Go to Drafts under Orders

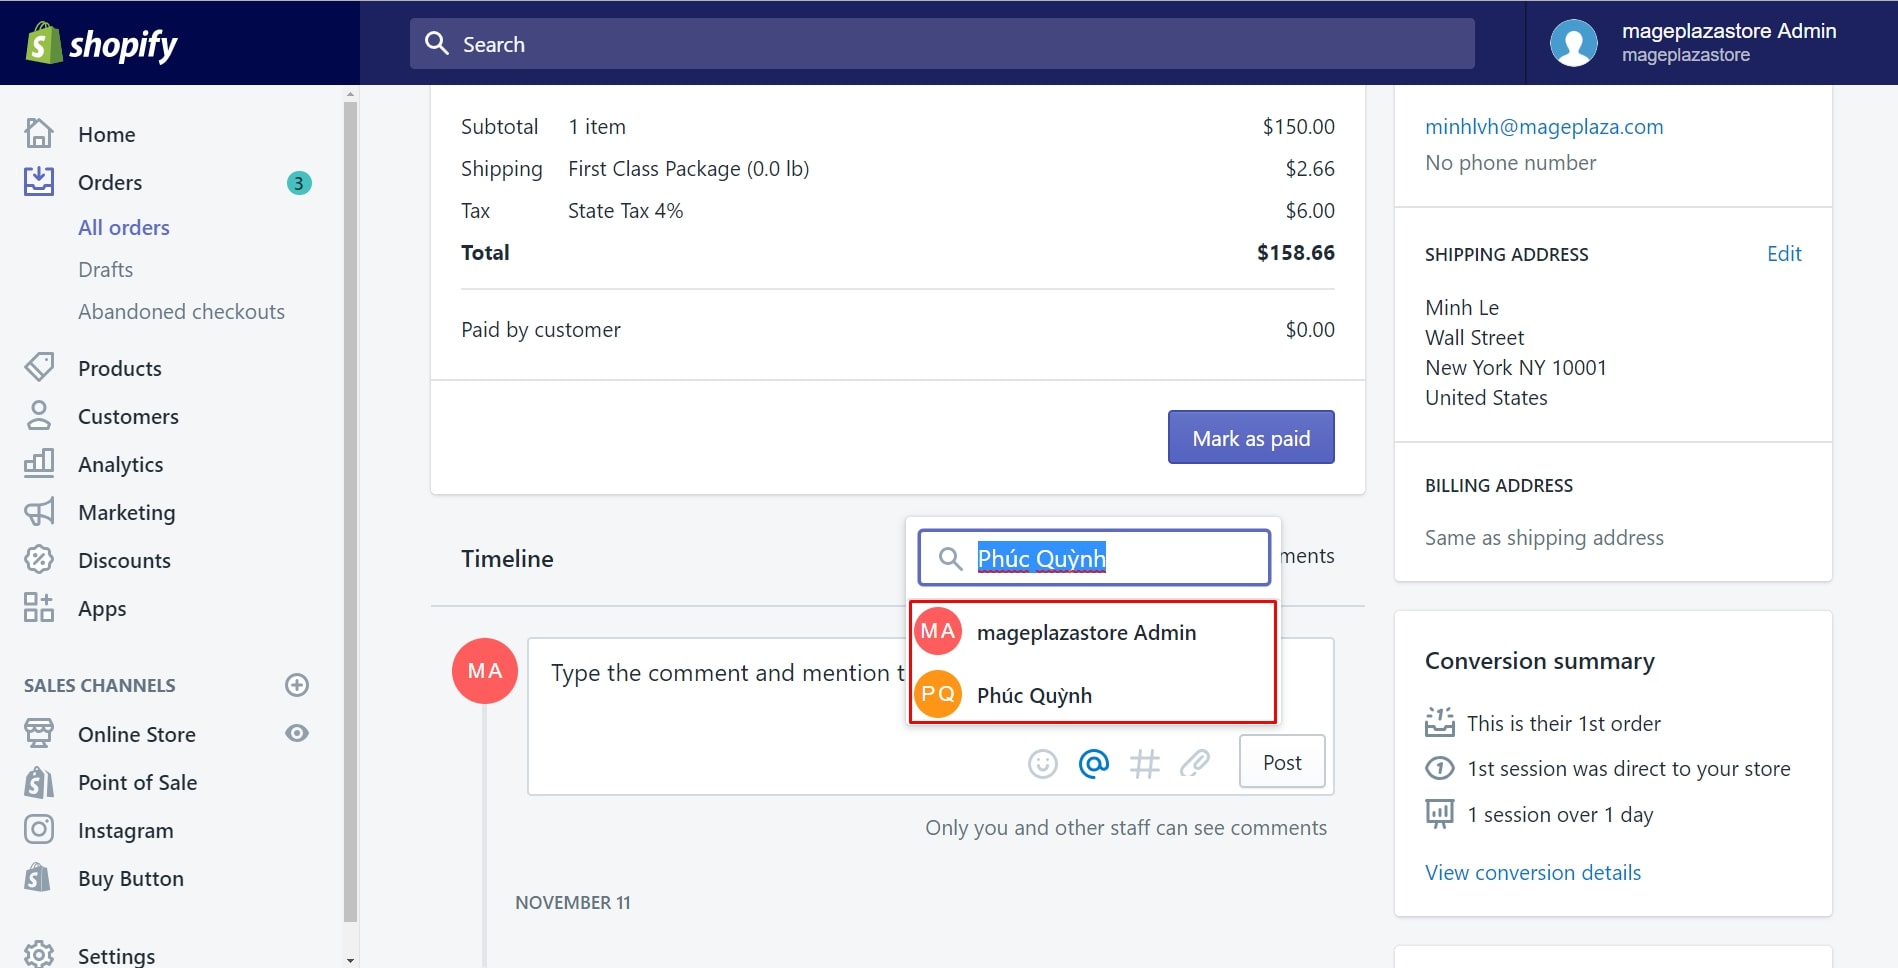pyautogui.click(x=105, y=270)
